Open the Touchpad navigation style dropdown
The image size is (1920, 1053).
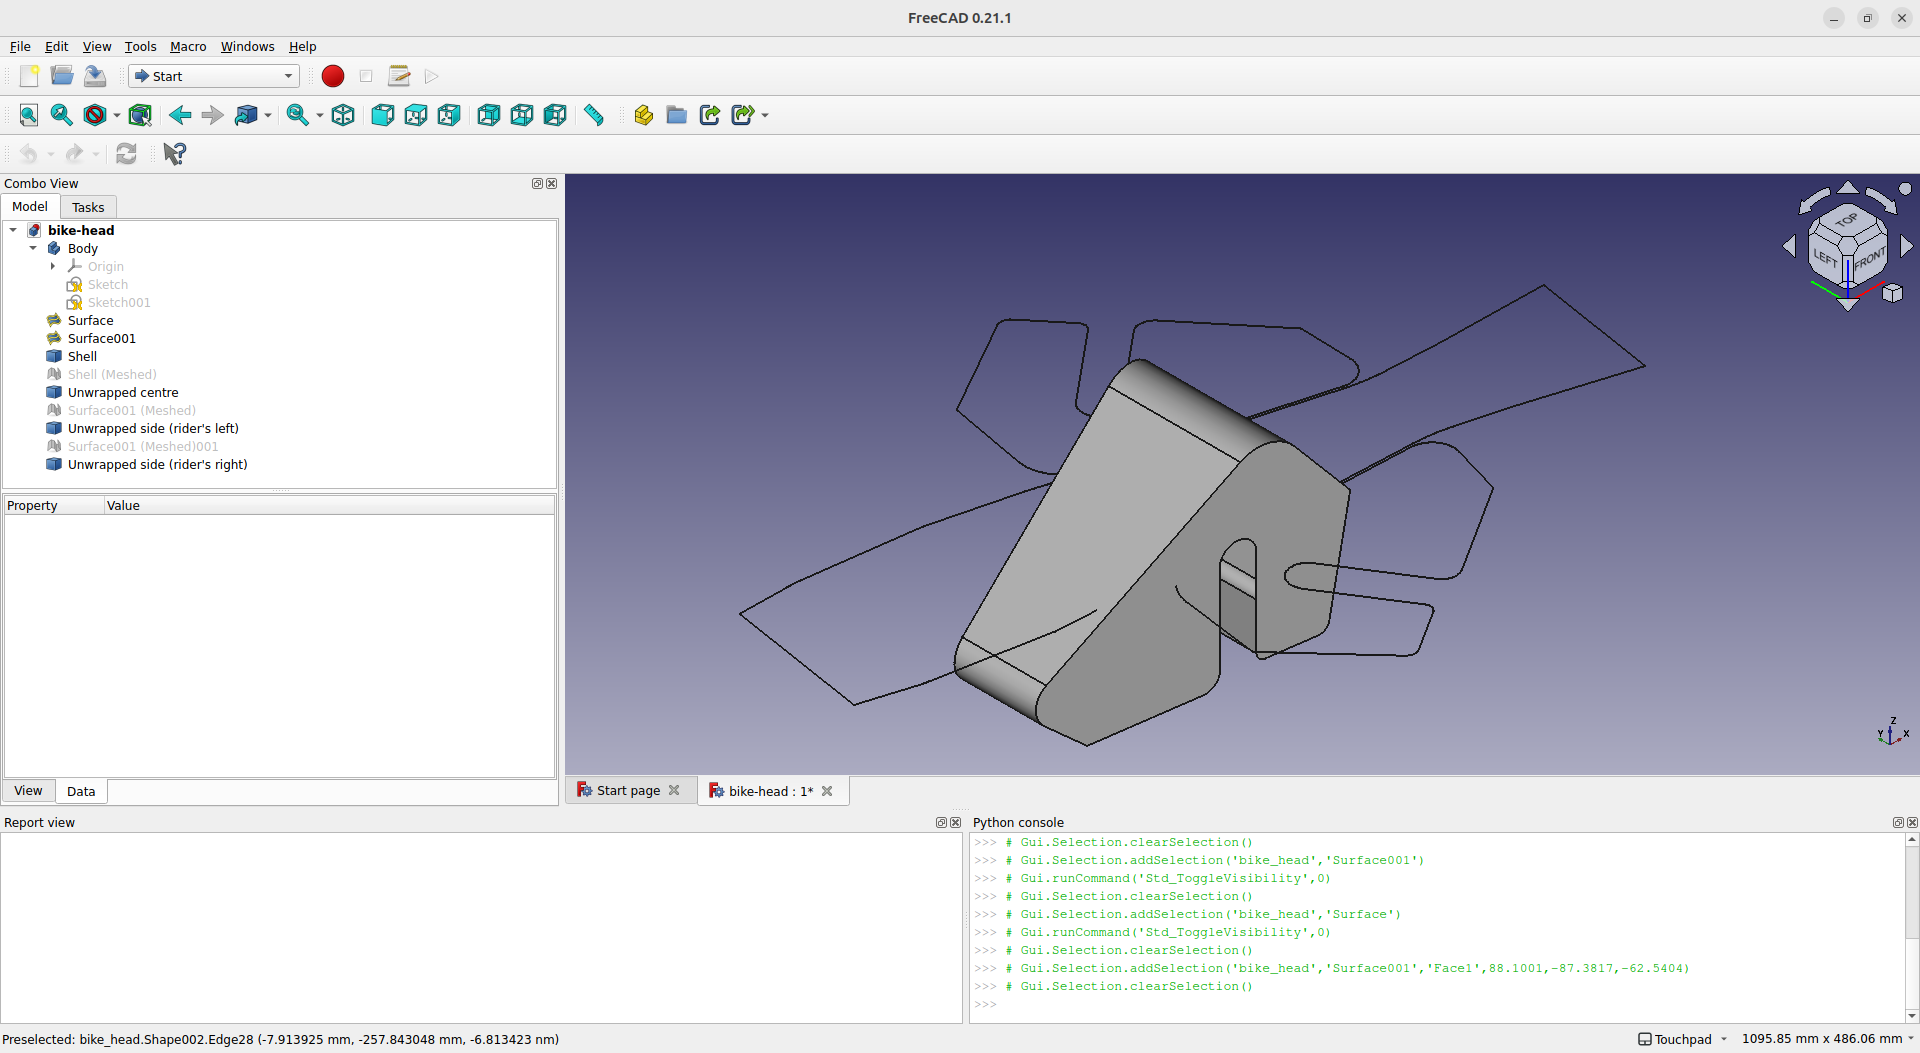tap(1683, 1039)
